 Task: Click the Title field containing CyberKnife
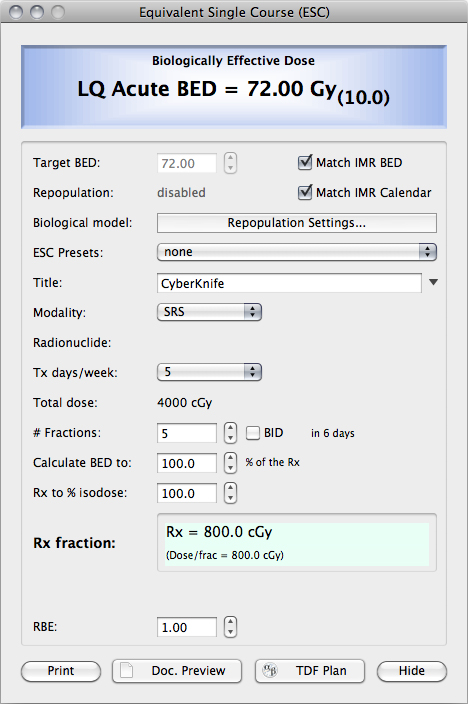[289, 283]
